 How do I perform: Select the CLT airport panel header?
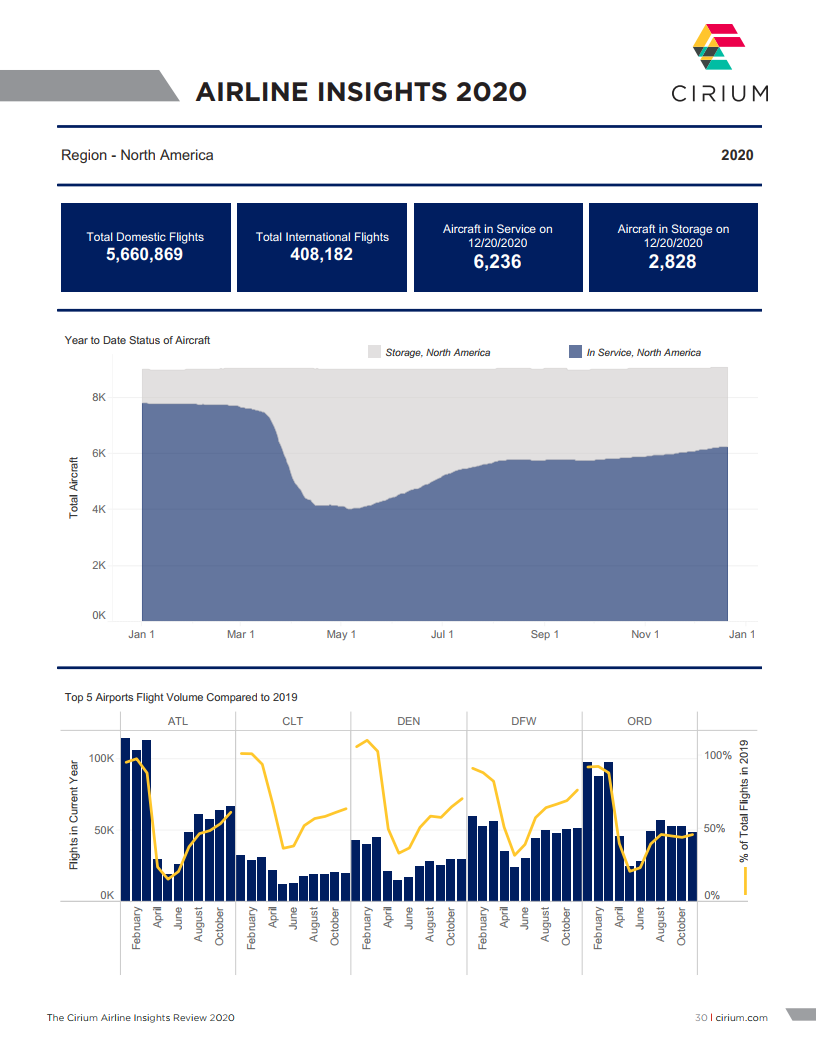[x=293, y=721]
